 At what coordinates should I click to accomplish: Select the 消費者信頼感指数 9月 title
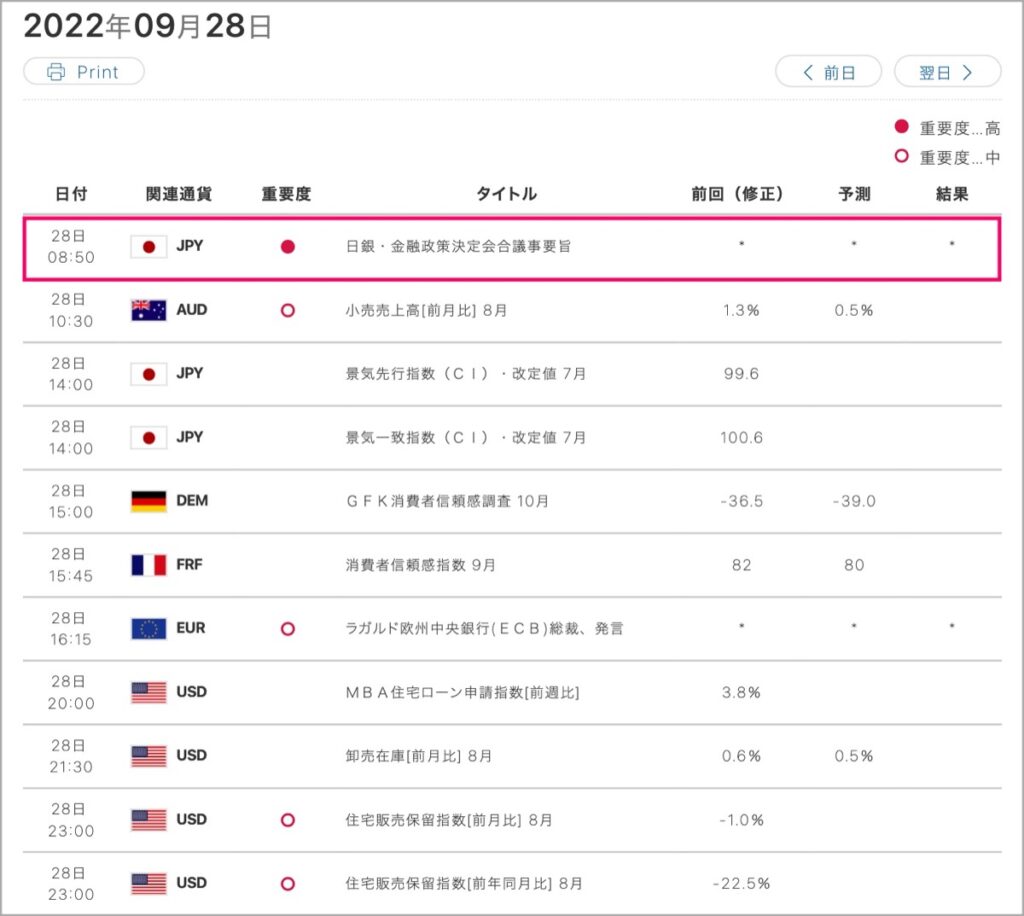click(x=421, y=565)
